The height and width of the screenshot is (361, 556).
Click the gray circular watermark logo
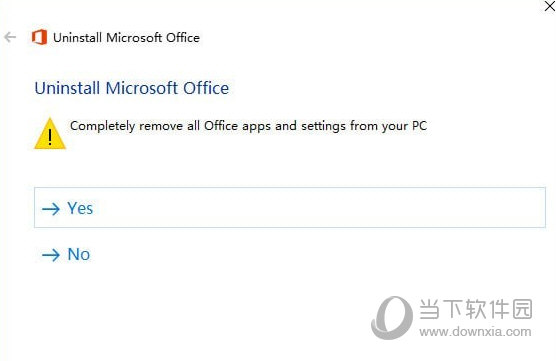(392, 317)
